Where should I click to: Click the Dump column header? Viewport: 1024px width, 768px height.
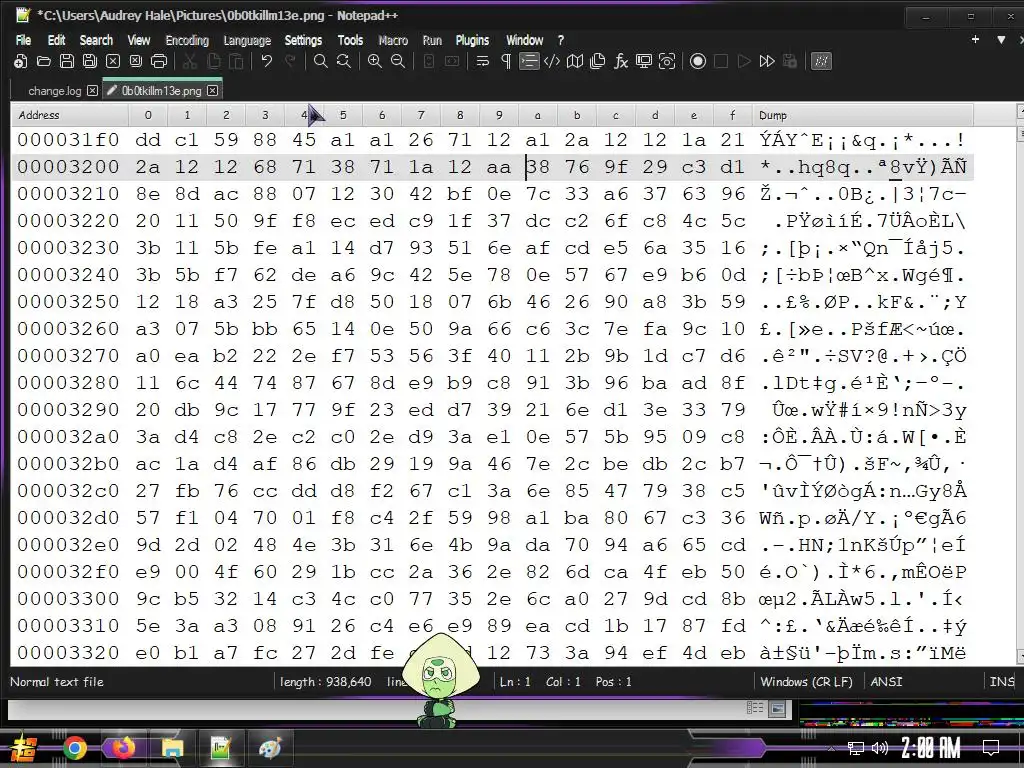click(862, 115)
